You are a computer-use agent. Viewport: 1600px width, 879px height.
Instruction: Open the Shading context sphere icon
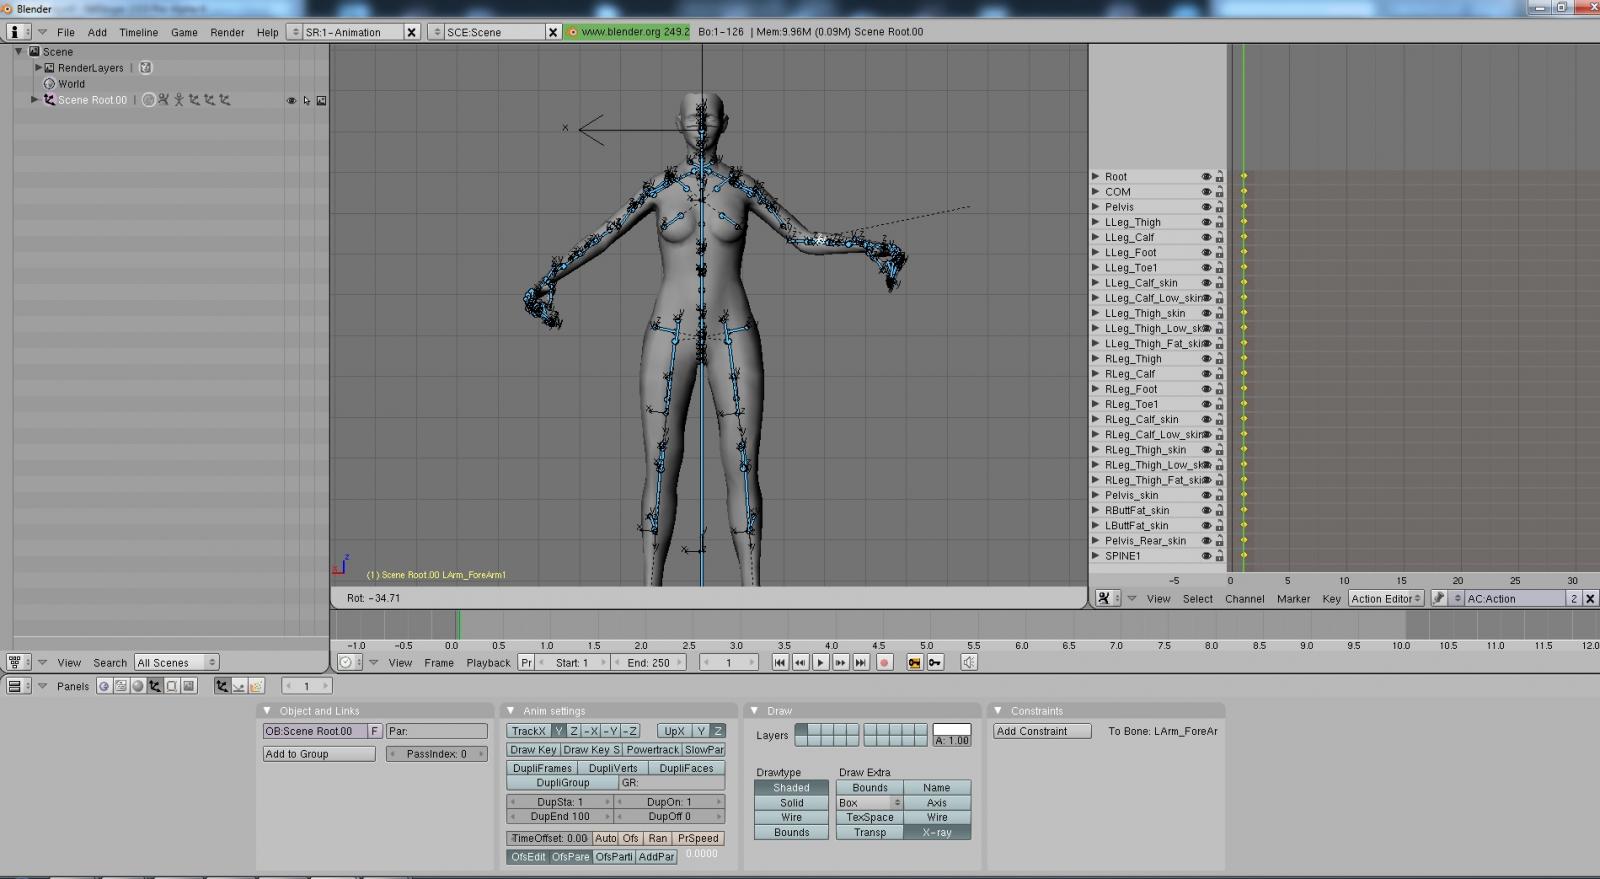tap(138, 686)
